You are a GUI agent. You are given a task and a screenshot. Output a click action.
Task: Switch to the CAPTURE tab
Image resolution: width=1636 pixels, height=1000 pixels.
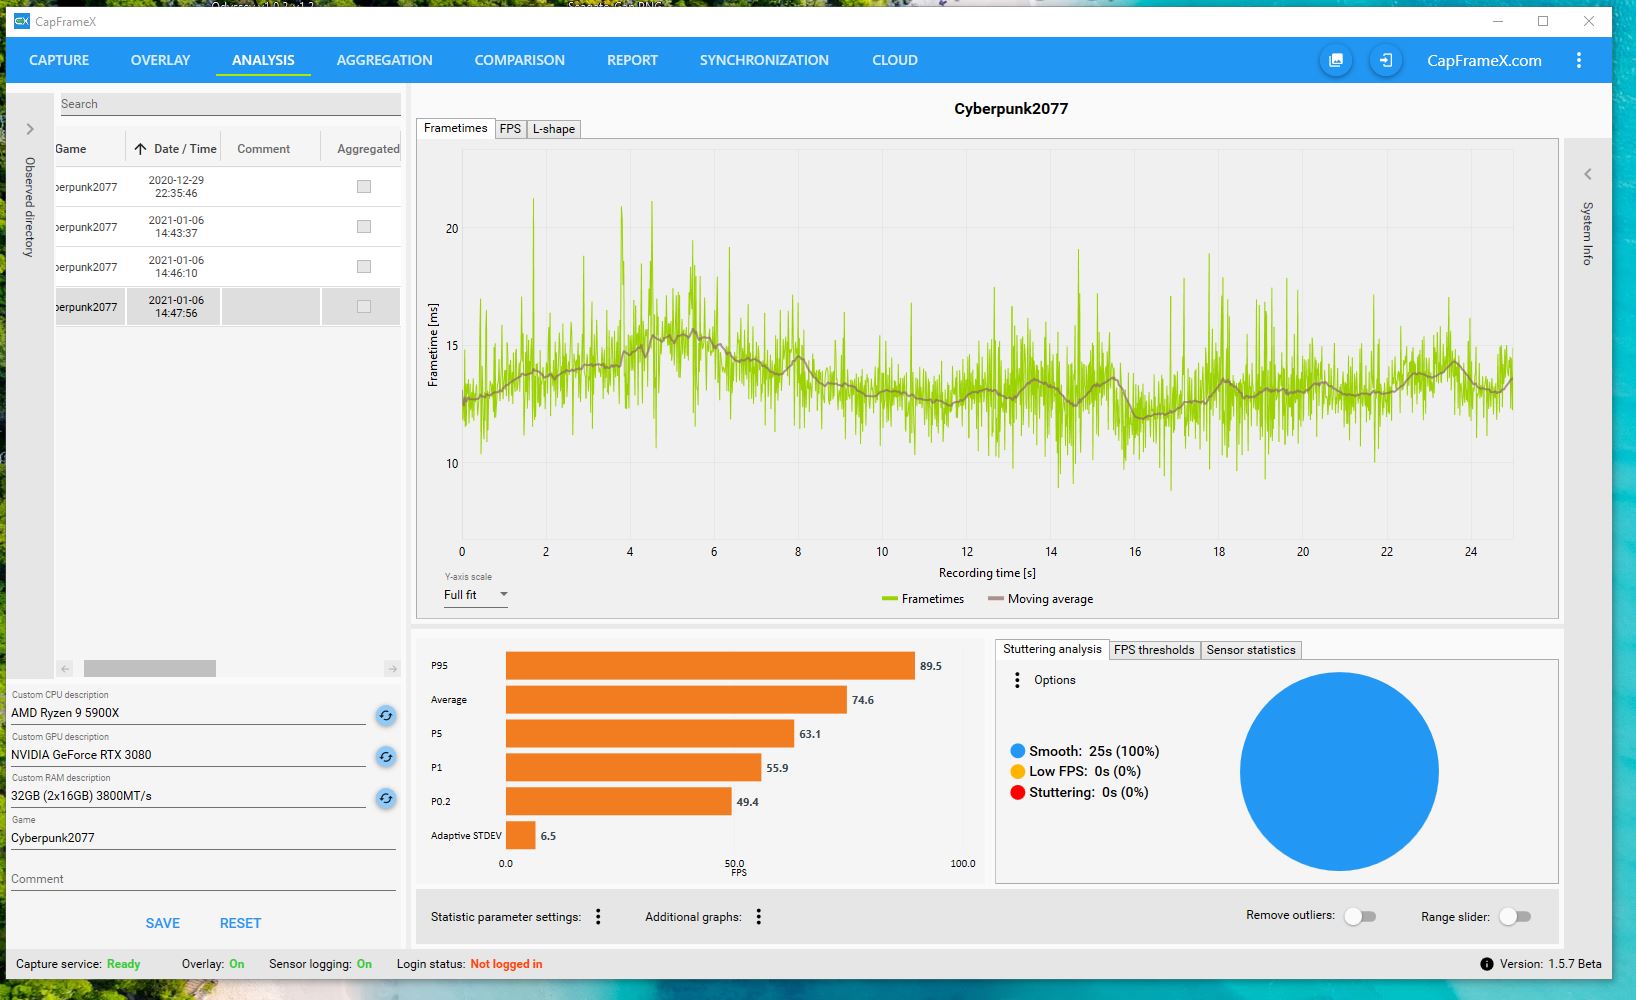click(59, 60)
